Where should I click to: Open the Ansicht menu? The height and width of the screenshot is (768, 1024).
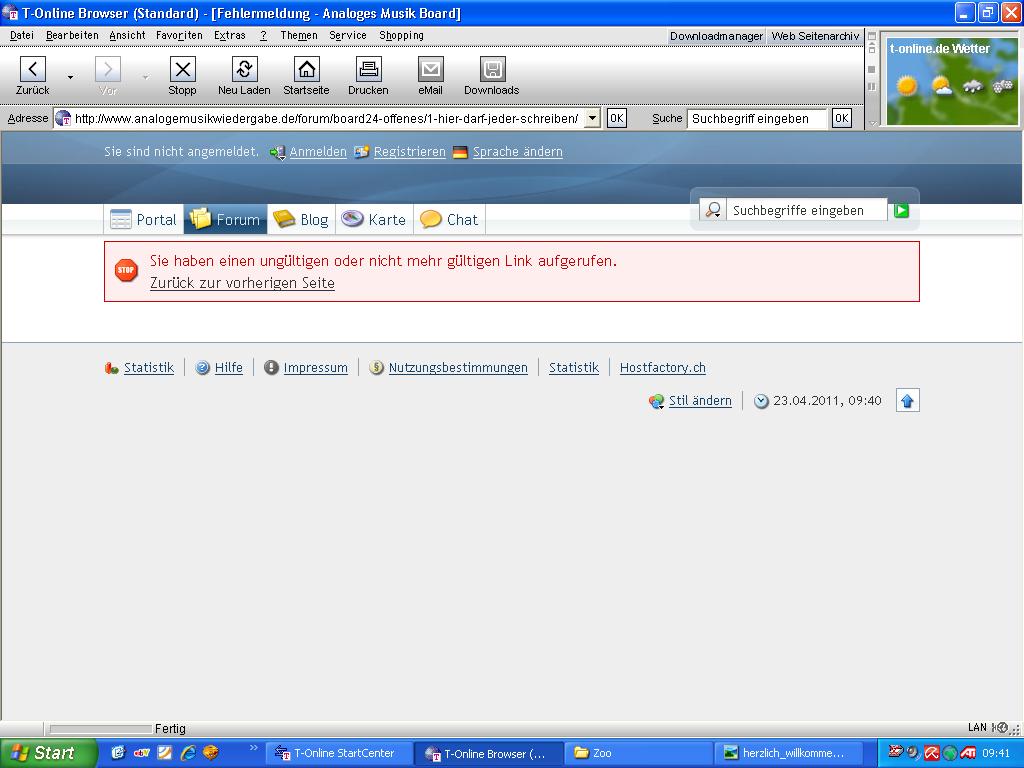(x=127, y=35)
